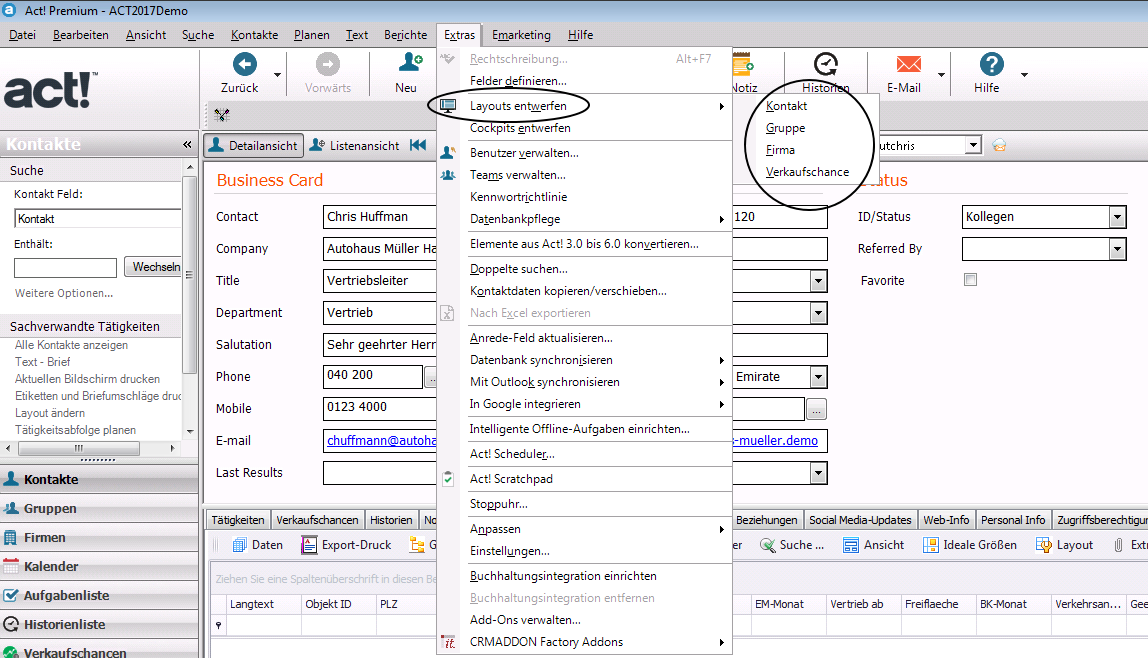The height and width of the screenshot is (658, 1148).
Task: Click the Wechseln button
Action: [x=153, y=266]
